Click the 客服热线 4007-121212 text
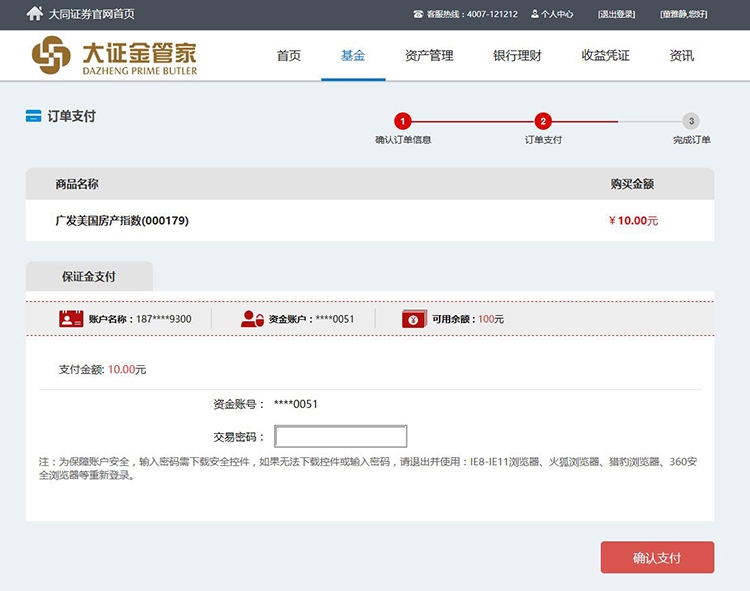This screenshot has width=750, height=591. [x=472, y=14]
